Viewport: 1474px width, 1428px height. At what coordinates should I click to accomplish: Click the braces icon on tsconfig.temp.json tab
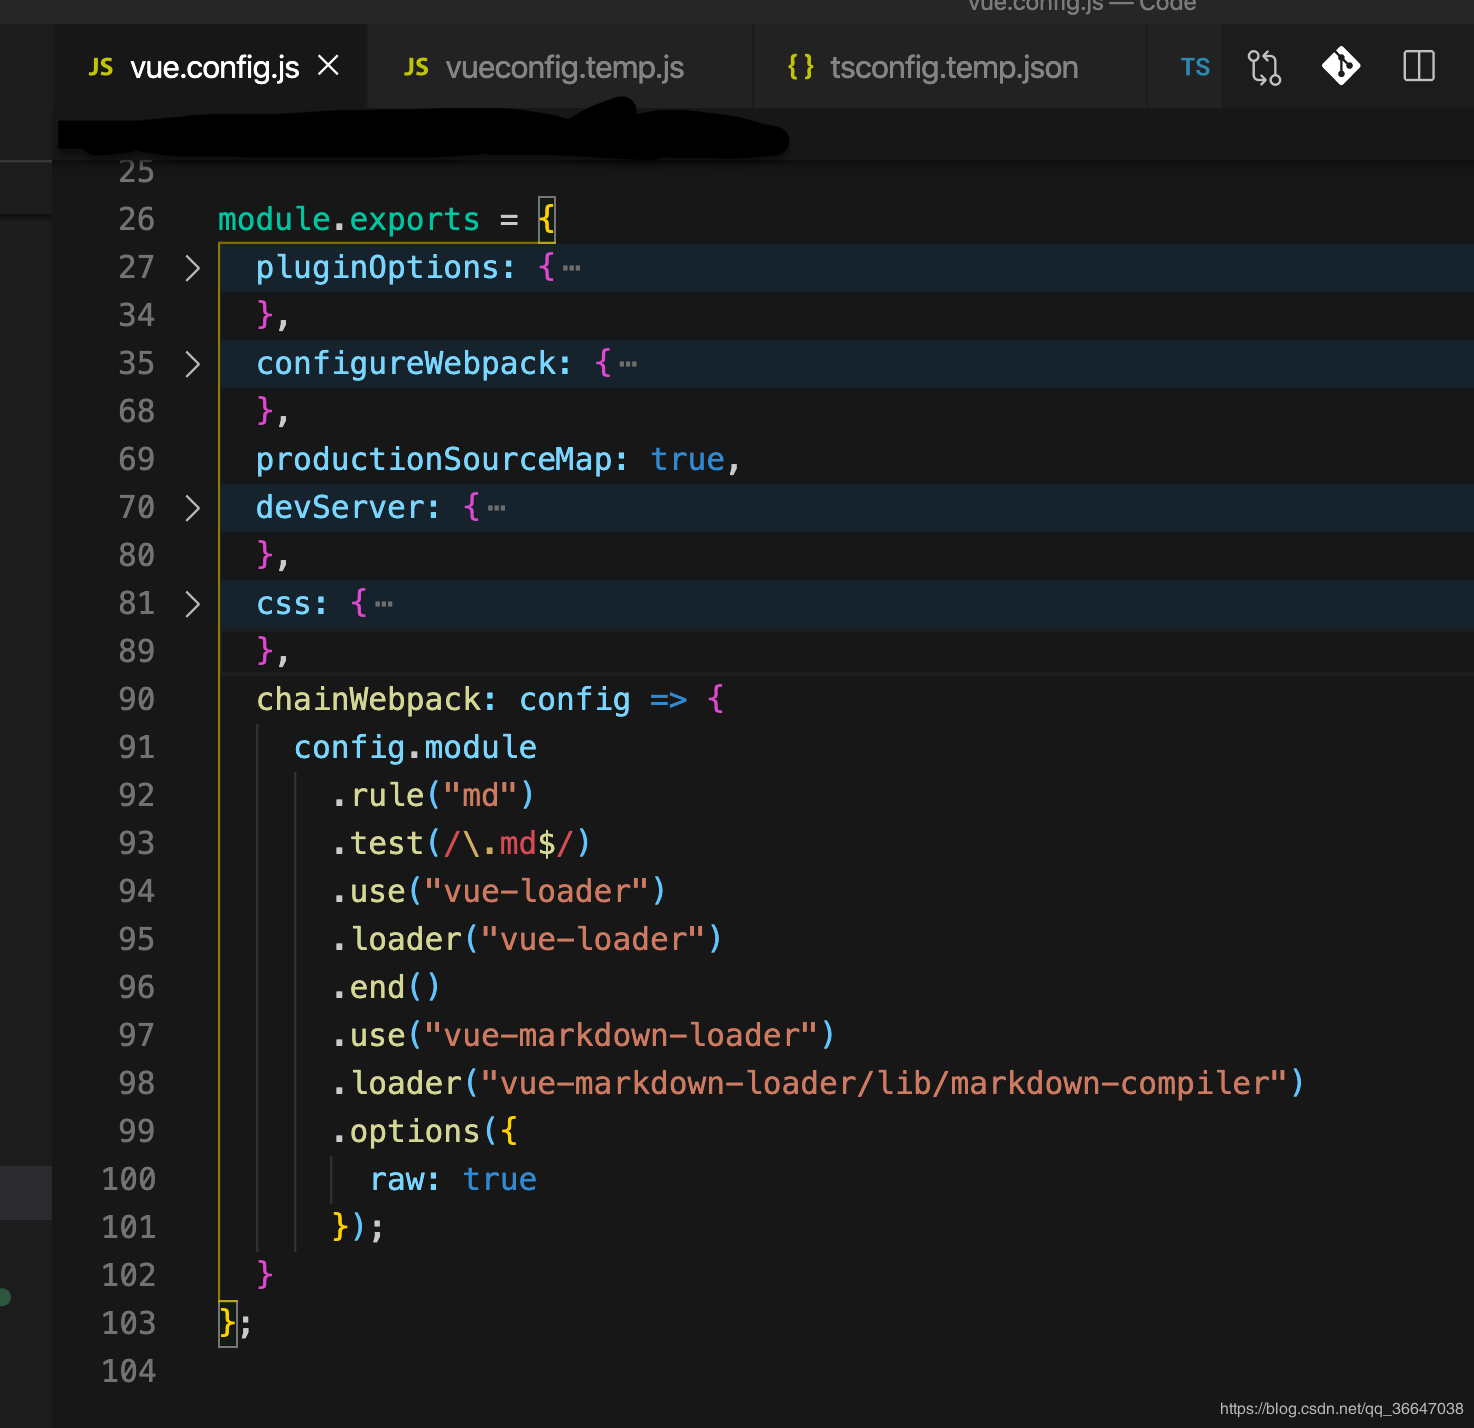pos(800,67)
